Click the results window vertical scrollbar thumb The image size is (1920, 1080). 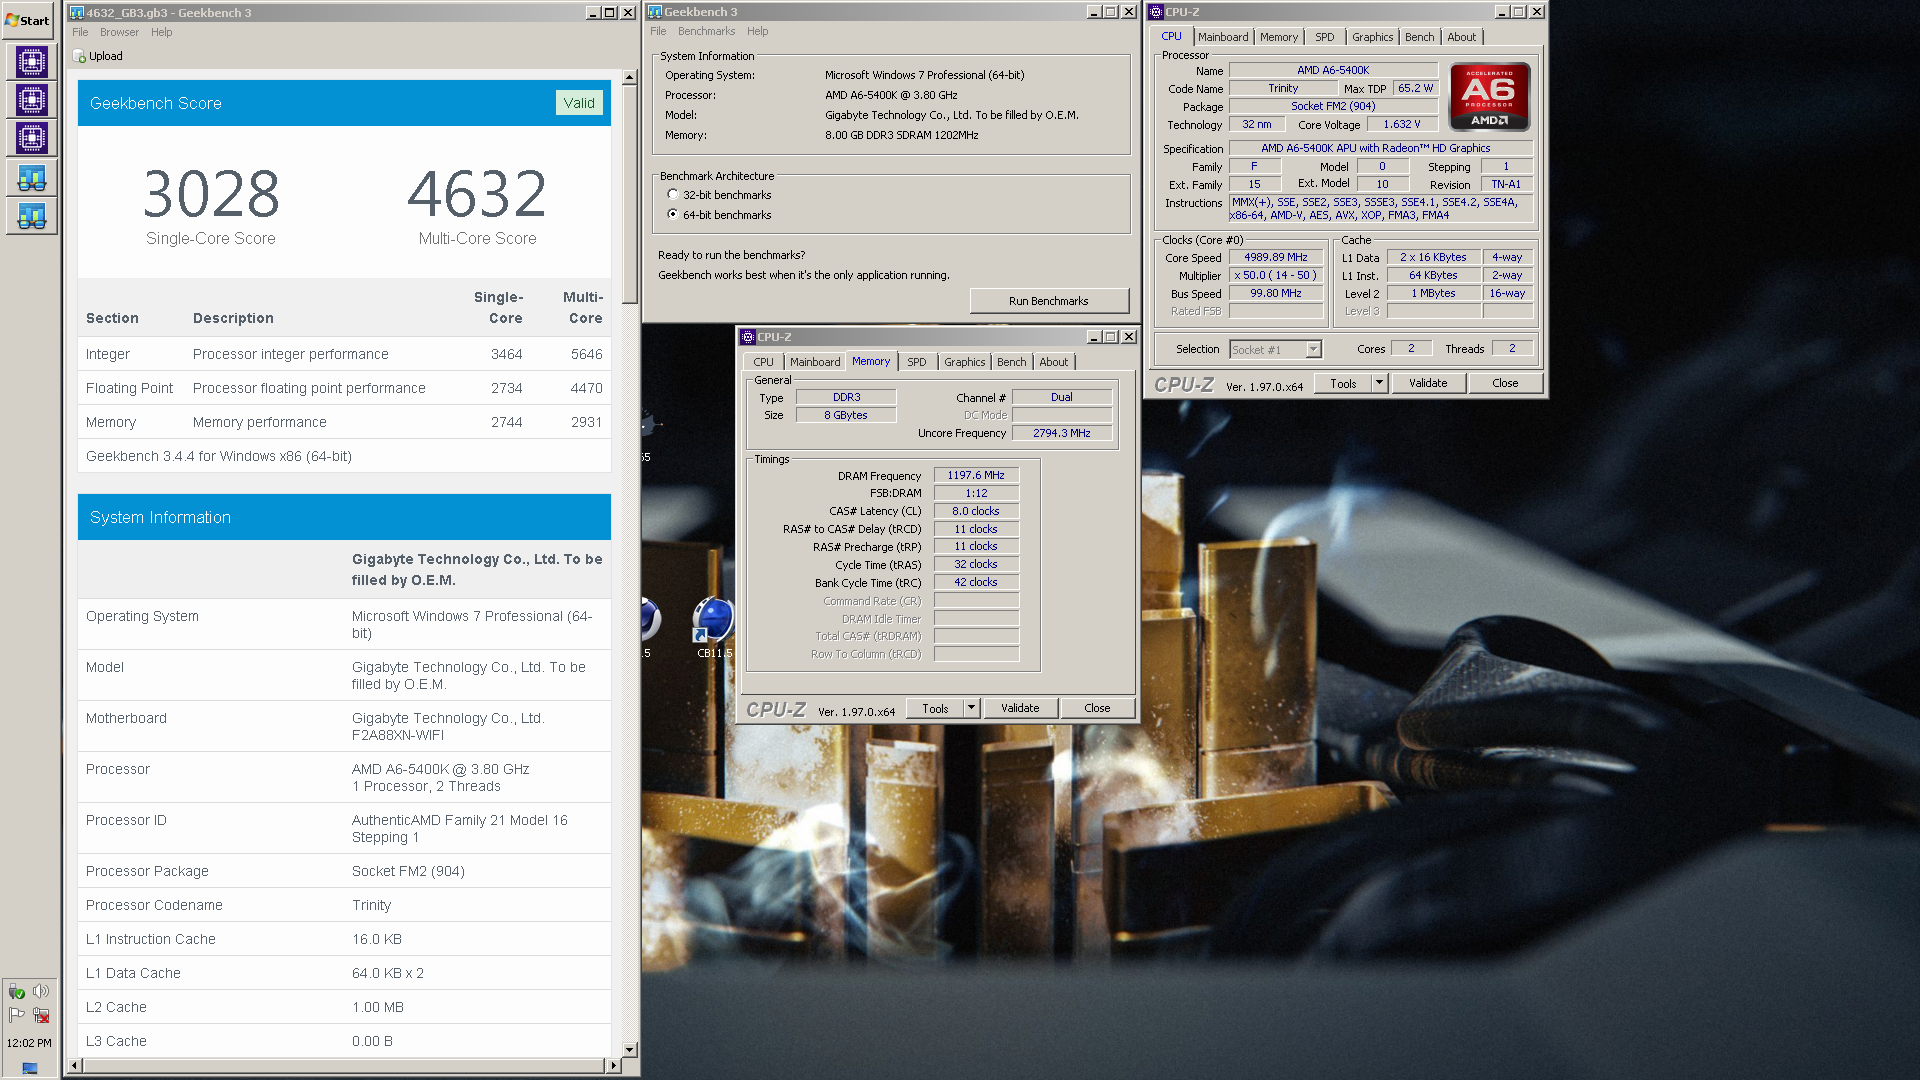coord(629,195)
